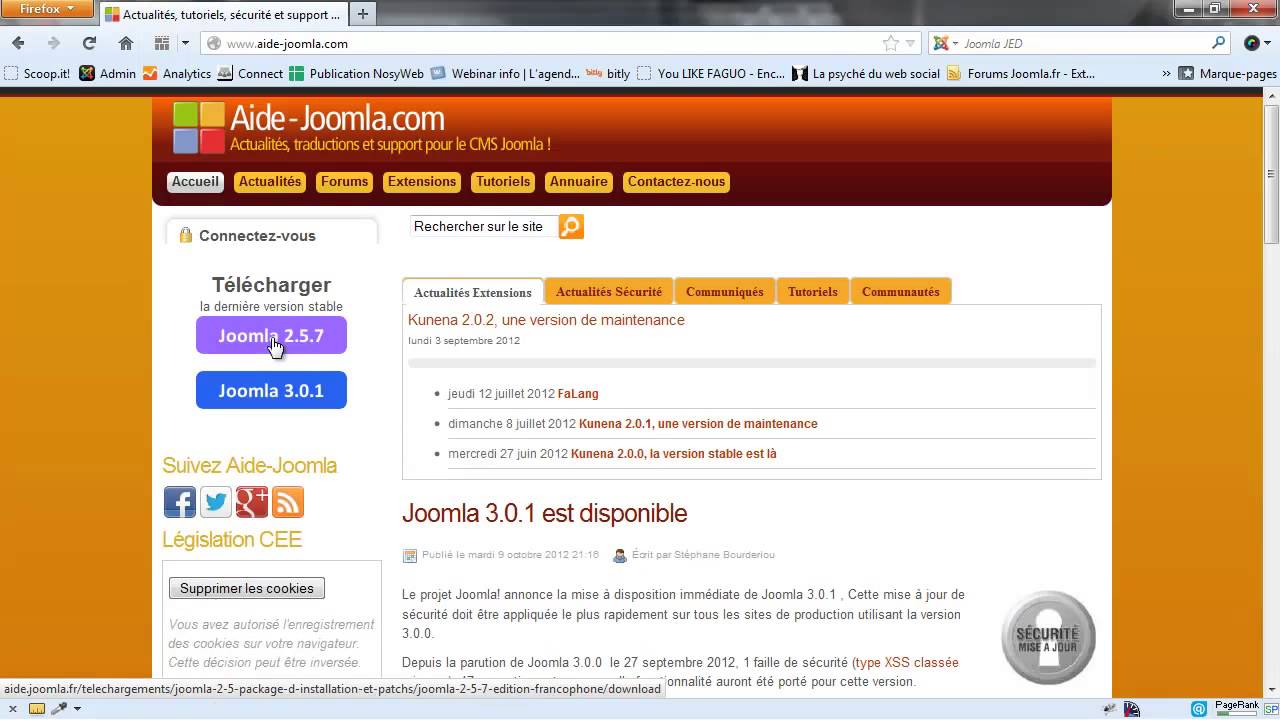Open Kunena 2.0.2 maintenance article
The height and width of the screenshot is (720, 1280).
pyautogui.click(x=546, y=320)
